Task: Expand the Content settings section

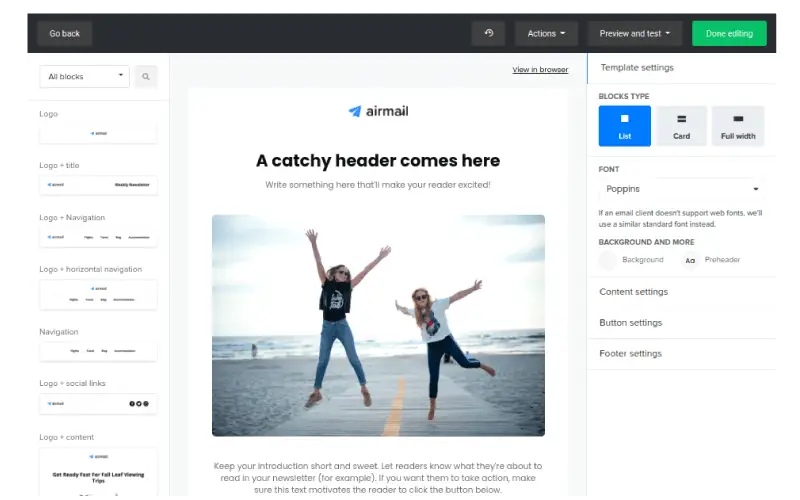Action: [633, 292]
